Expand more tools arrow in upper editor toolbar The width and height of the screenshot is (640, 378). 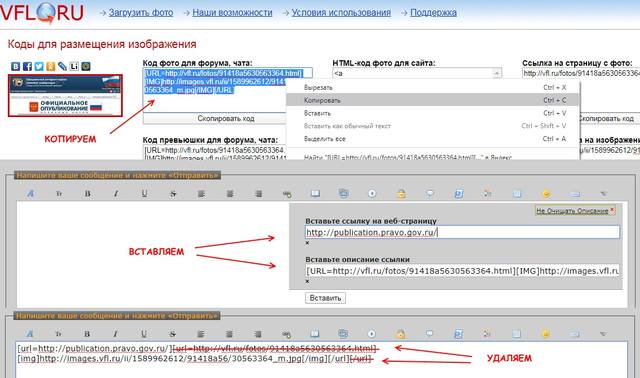tap(603, 193)
